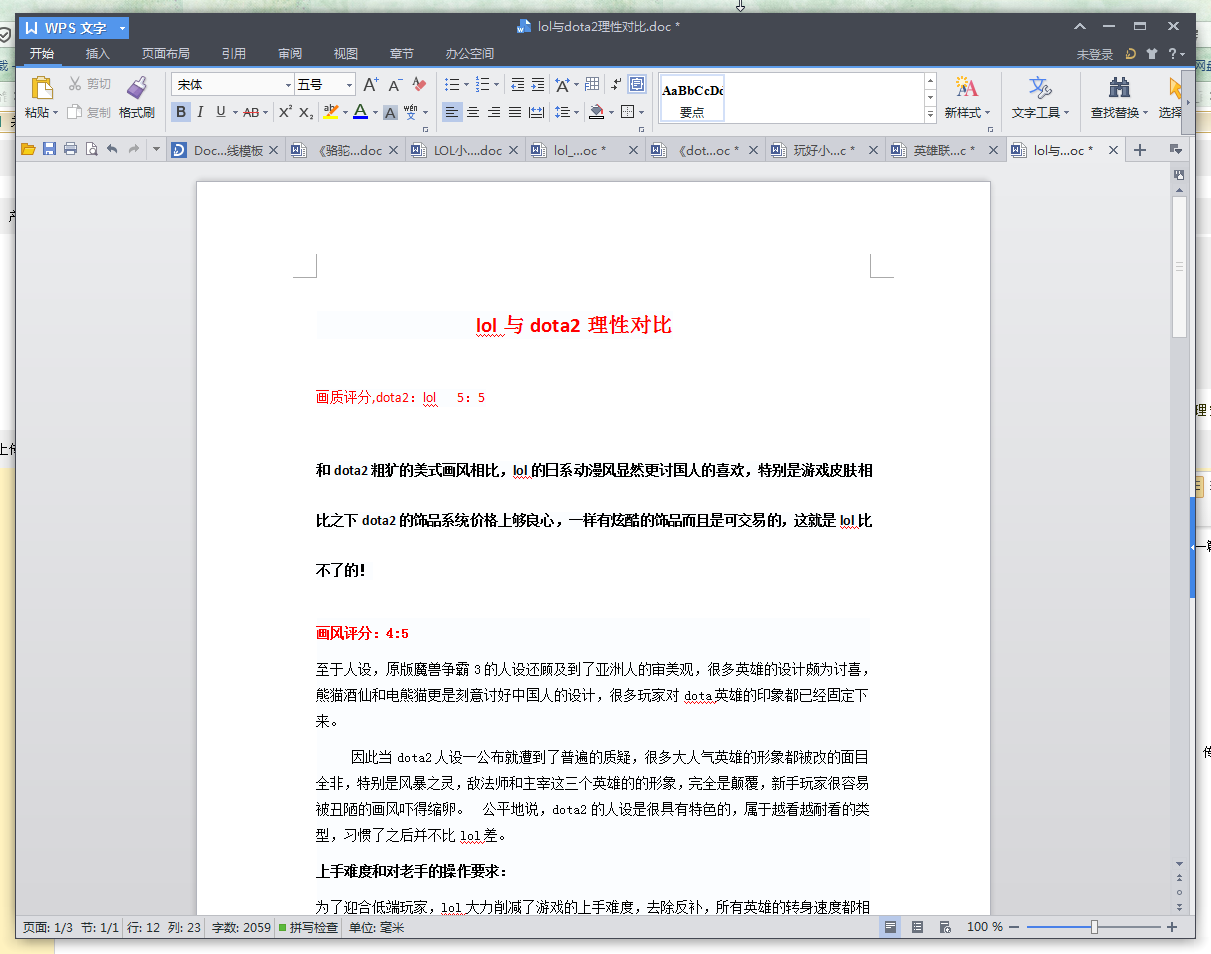1211x954 pixels.
Task: Switch to the 引用 ribbon tab
Action: (x=234, y=54)
